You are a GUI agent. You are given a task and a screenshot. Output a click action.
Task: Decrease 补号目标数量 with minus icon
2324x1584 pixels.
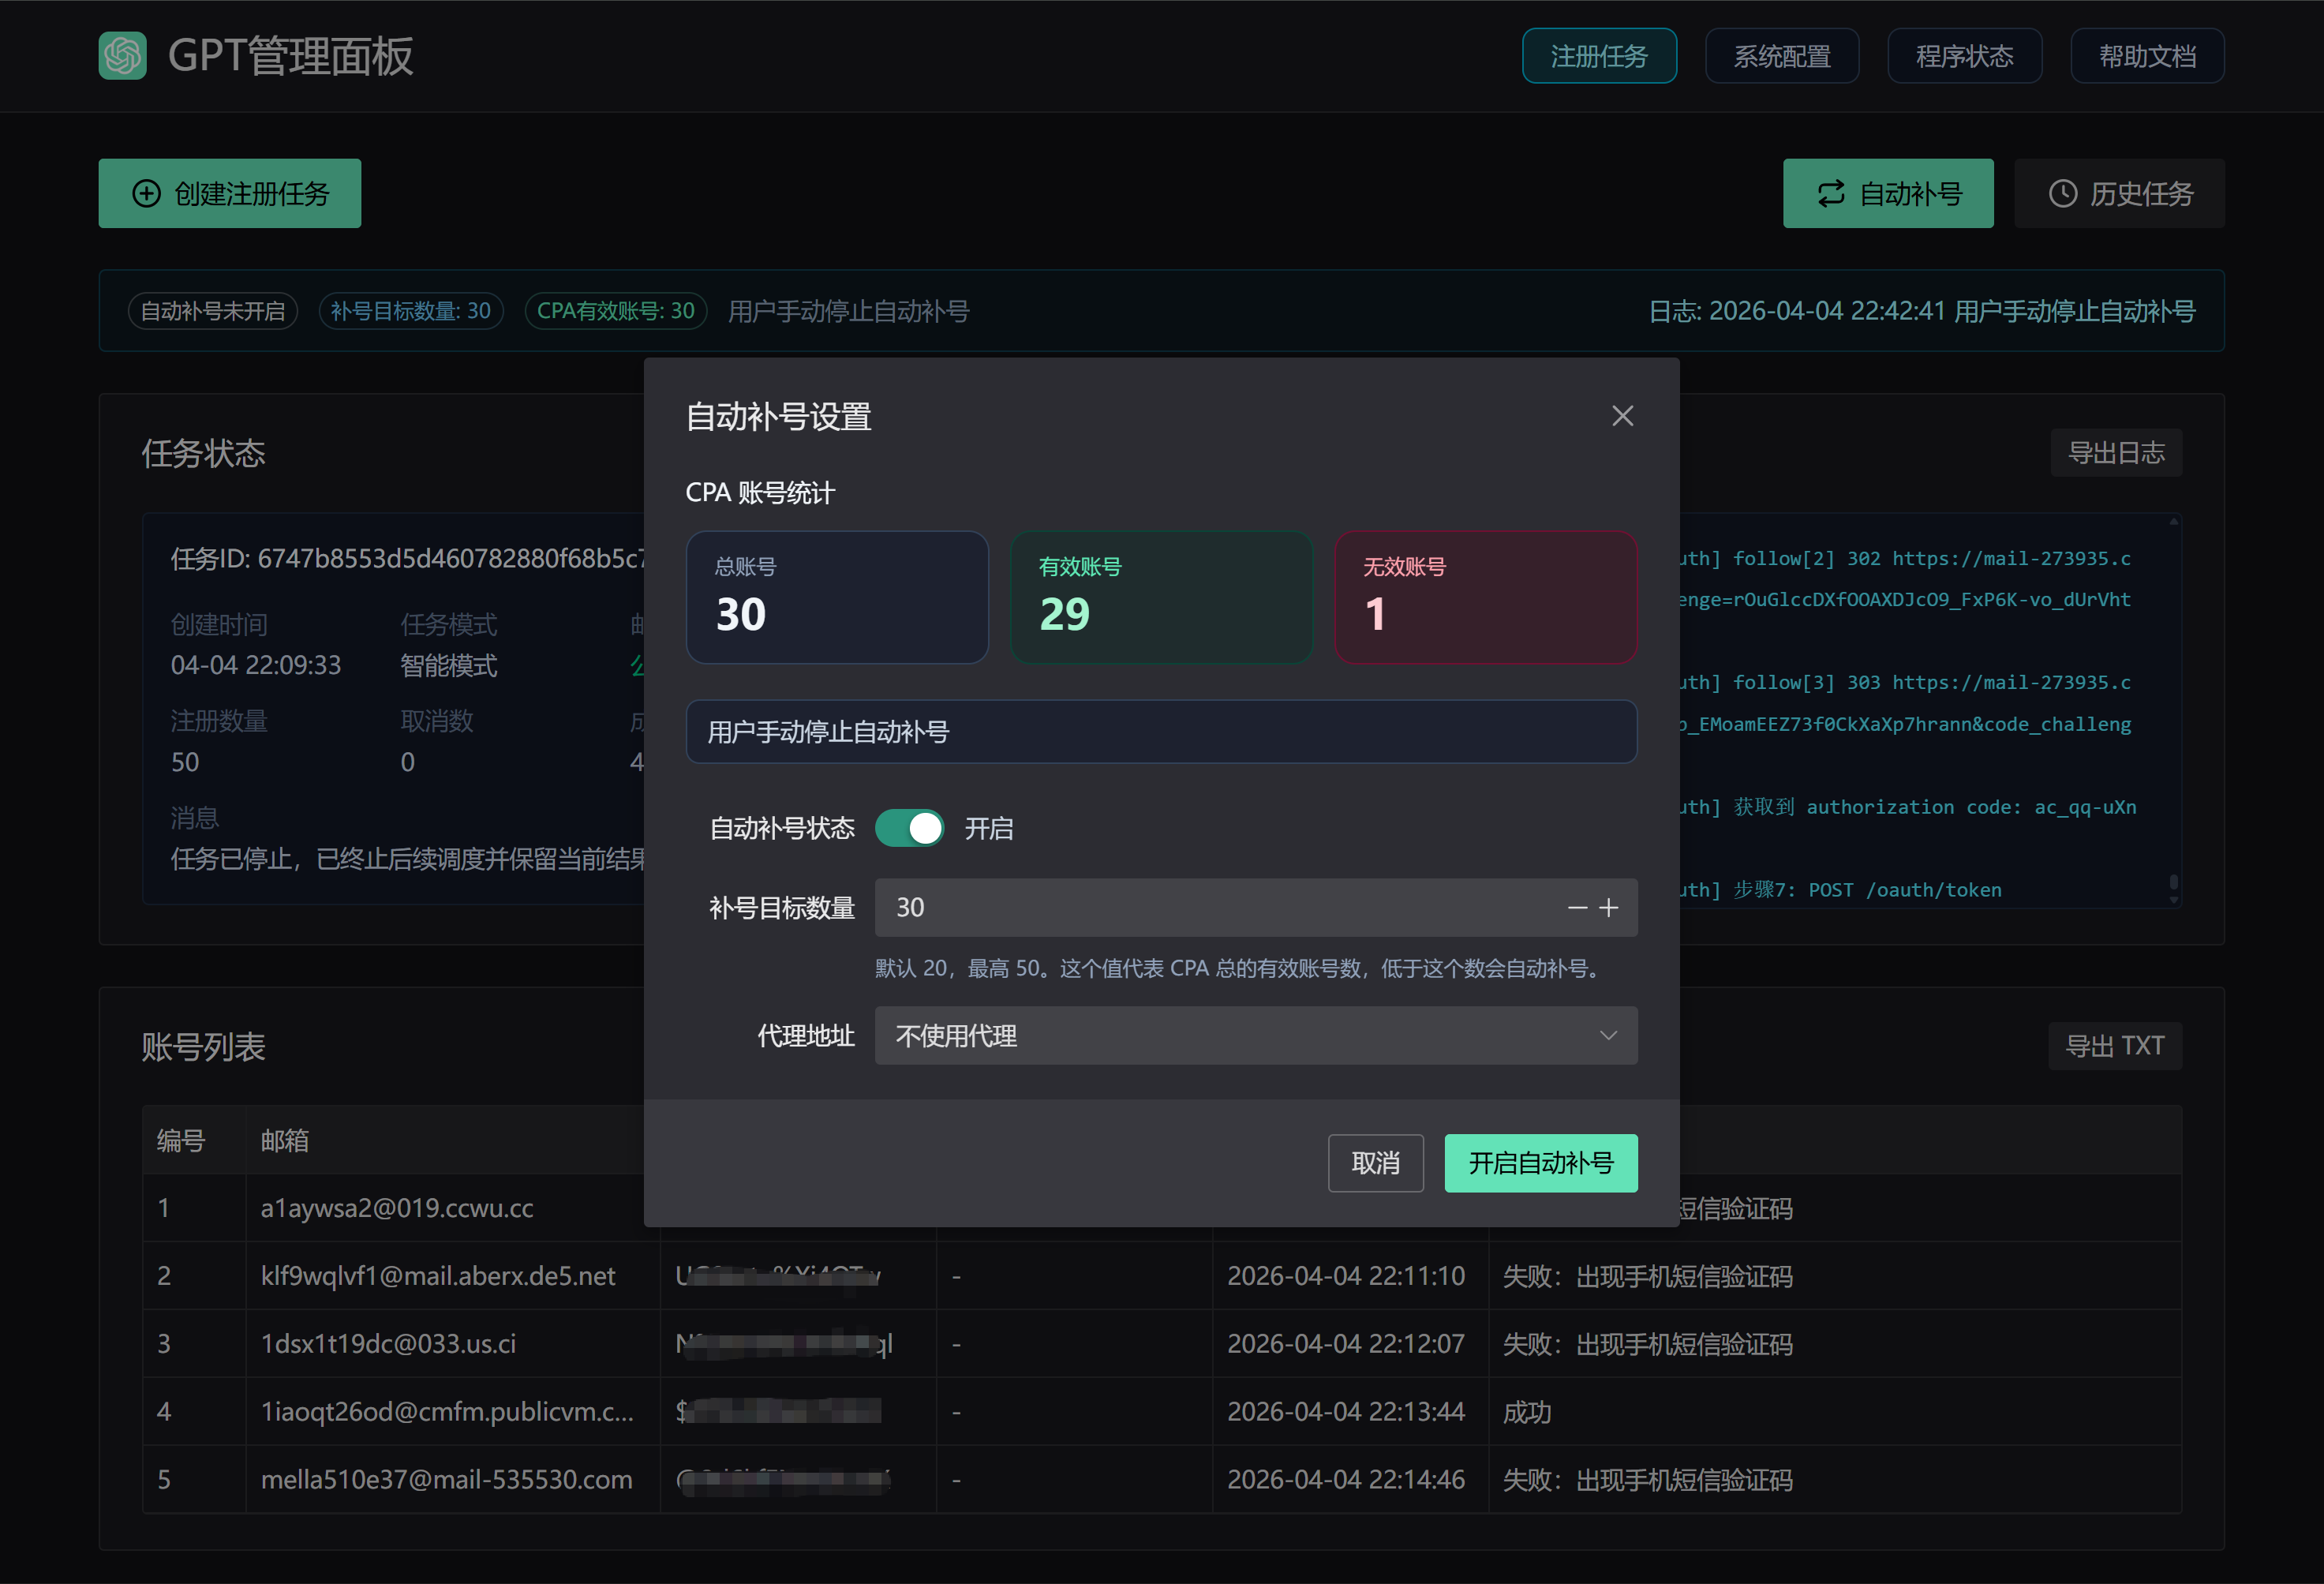(x=1577, y=908)
